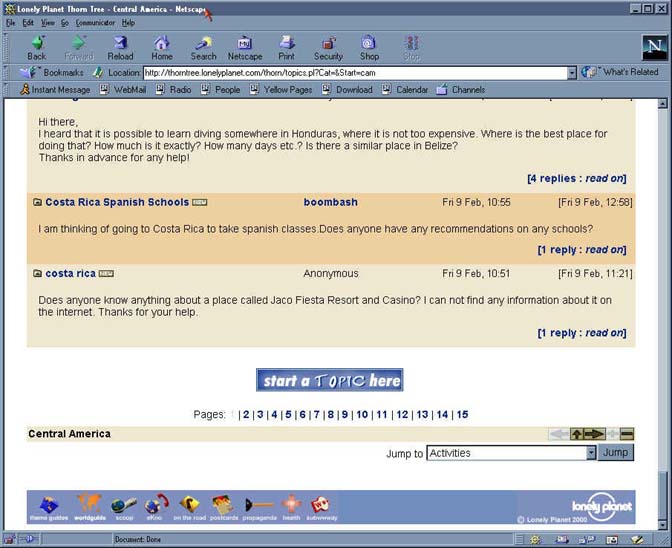The width and height of the screenshot is (672, 548).
Task: Open author boombash profile link
Action: 330,202
